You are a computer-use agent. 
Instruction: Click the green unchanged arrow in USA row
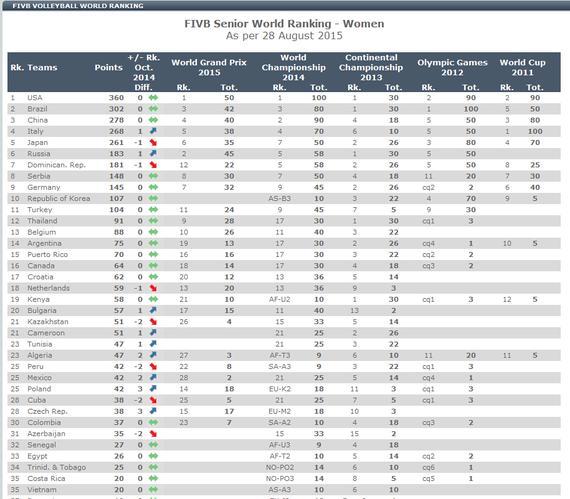[153, 97]
